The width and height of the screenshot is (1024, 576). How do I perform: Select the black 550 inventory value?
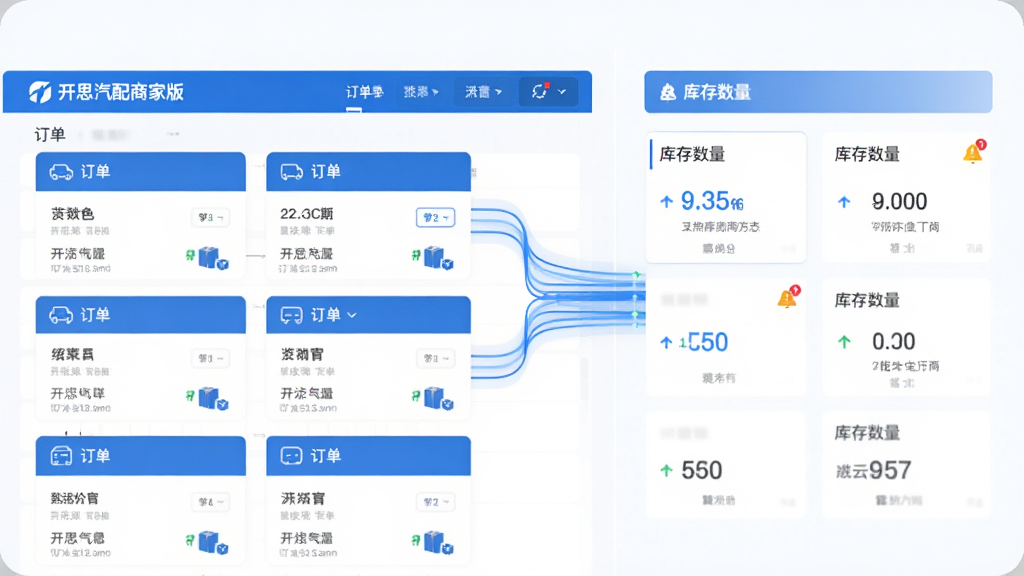click(701, 470)
